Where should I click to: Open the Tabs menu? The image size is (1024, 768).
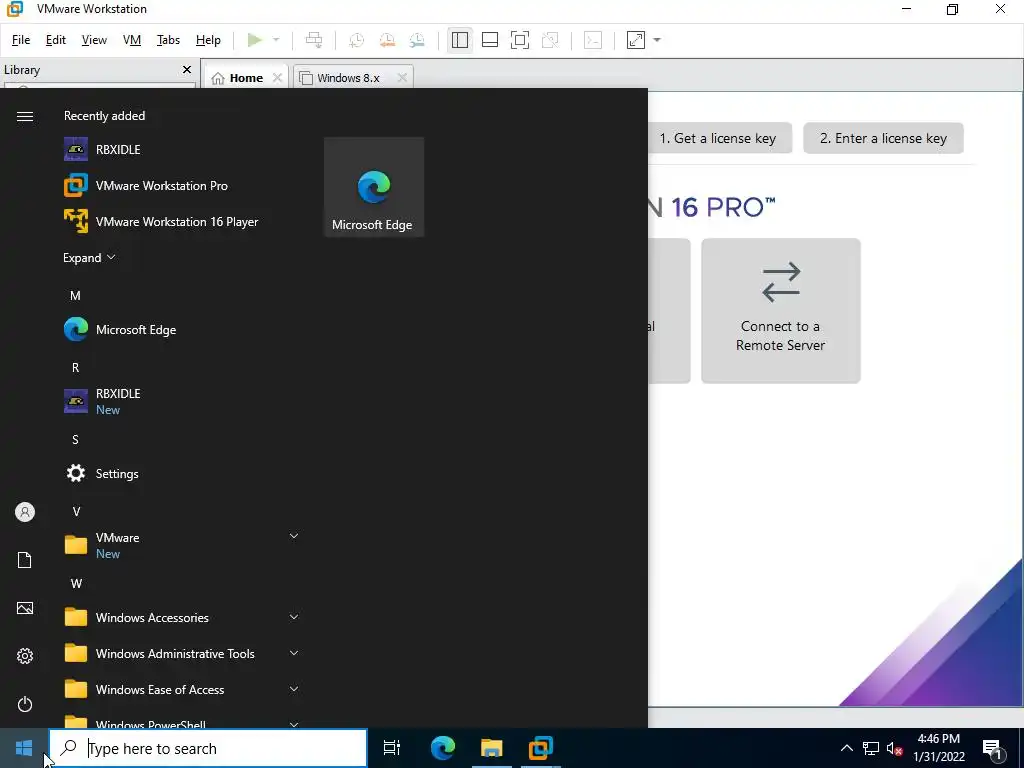(168, 40)
